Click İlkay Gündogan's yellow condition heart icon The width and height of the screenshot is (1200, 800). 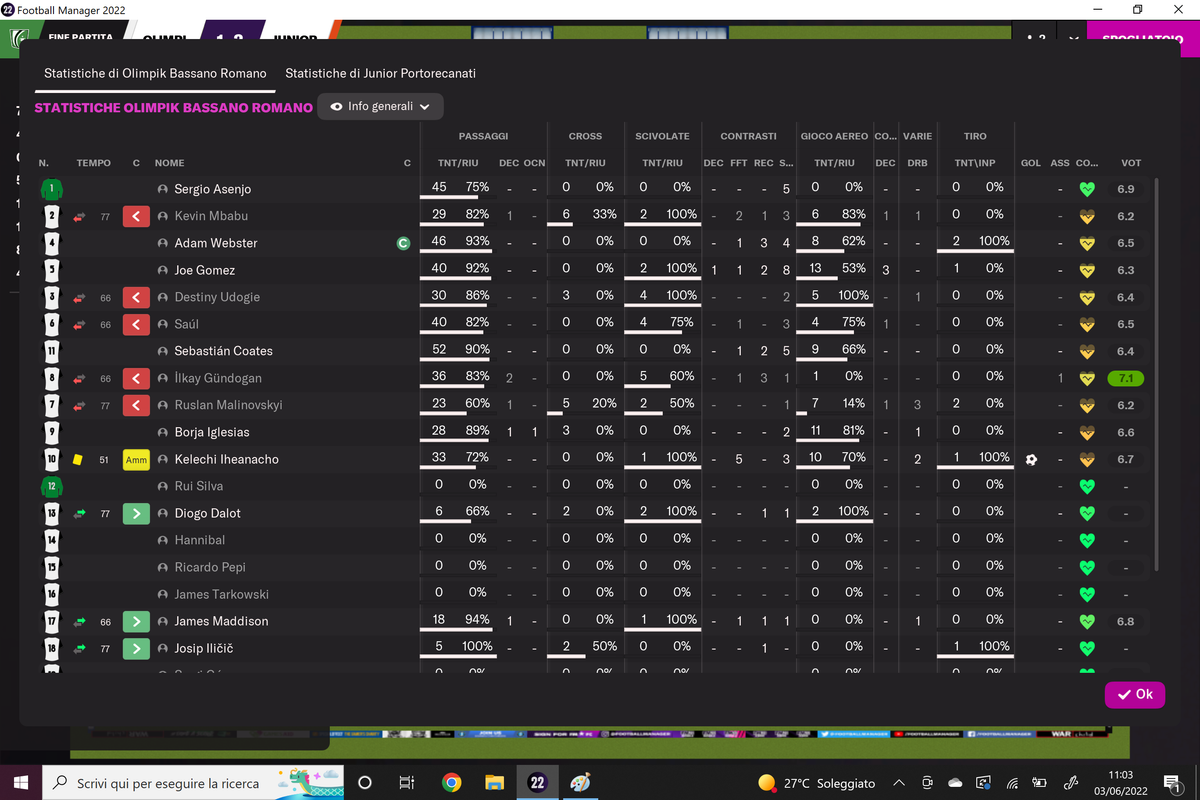[x=1087, y=378]
